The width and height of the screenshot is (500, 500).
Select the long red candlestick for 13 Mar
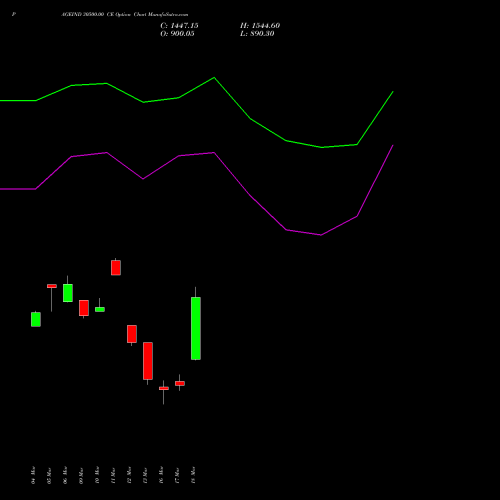(148, 361)
